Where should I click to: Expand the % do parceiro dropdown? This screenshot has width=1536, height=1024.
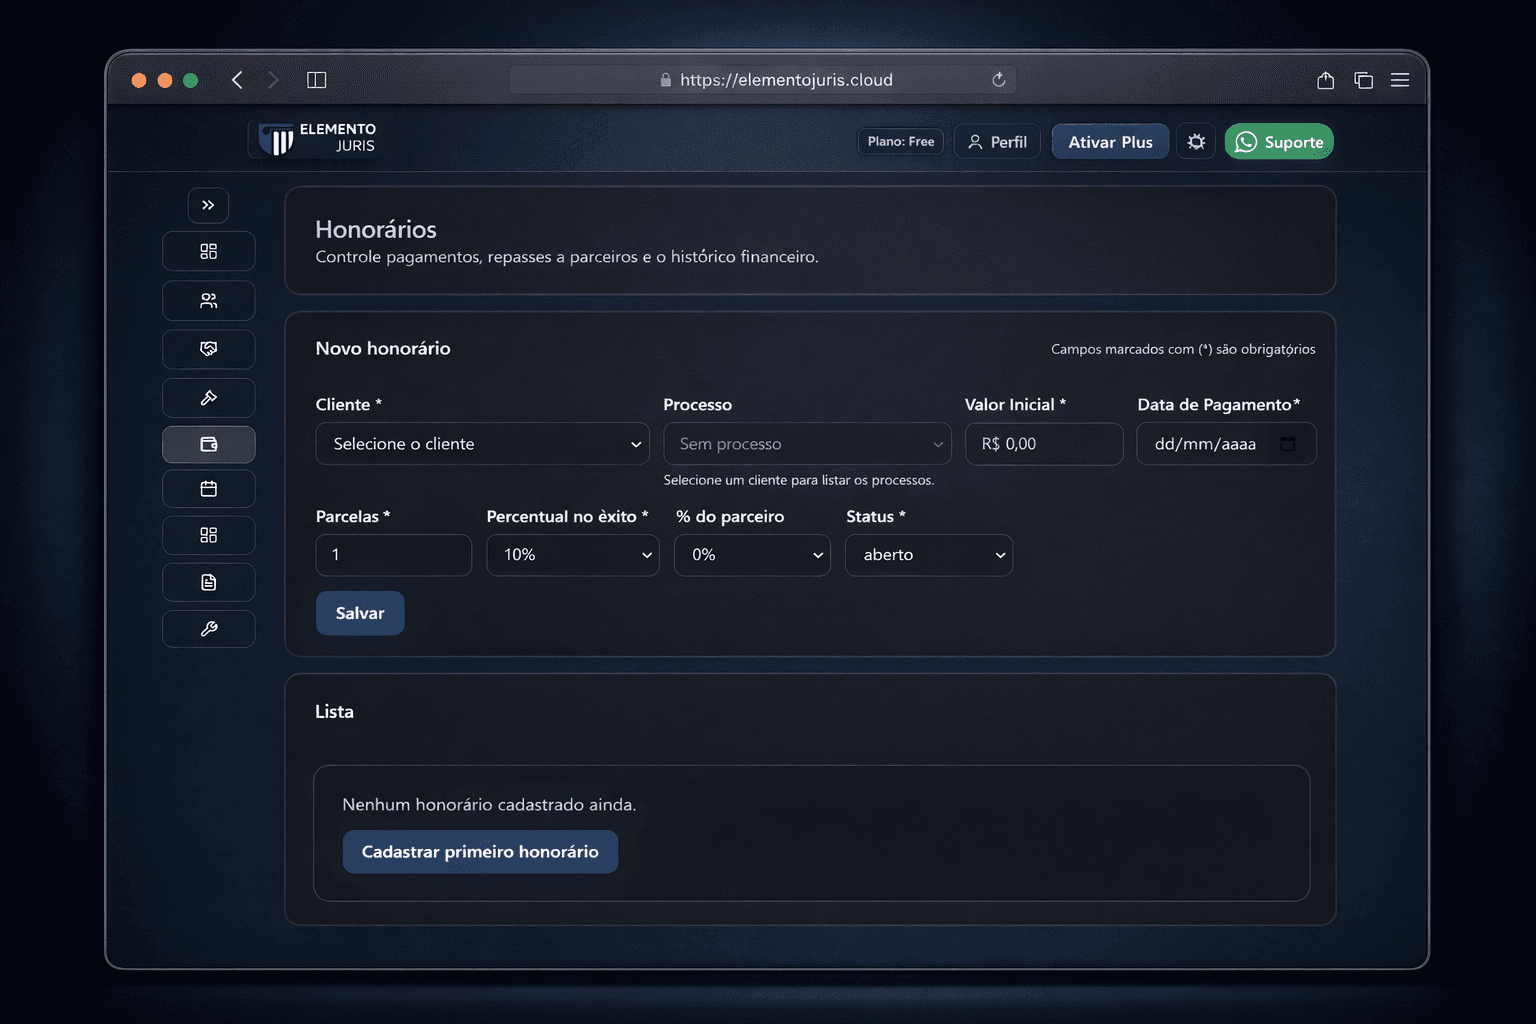coord(751,555)
